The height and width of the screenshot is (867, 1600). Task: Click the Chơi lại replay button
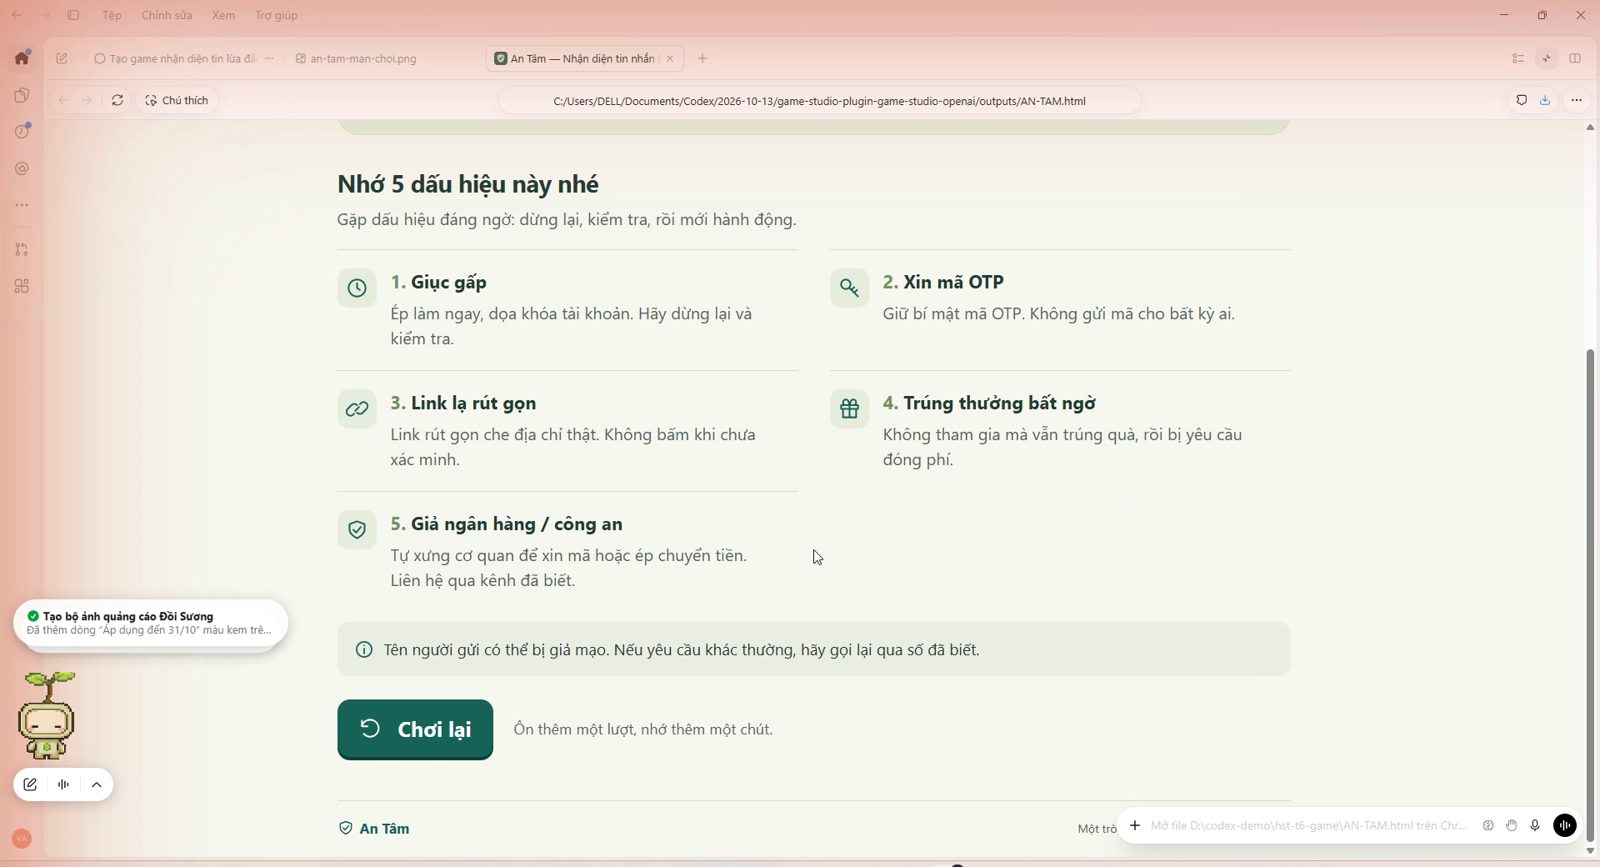pos(415,729)
